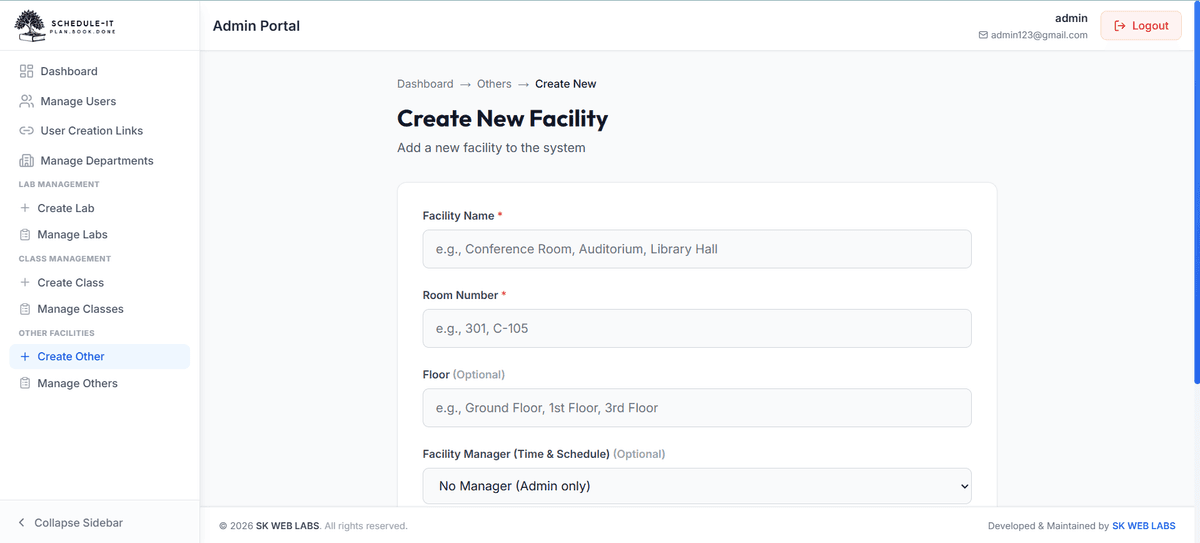Click the OTHER FACILITIES section label
The width and height of the screenshot is (1200, 543).
coord(57,333)
